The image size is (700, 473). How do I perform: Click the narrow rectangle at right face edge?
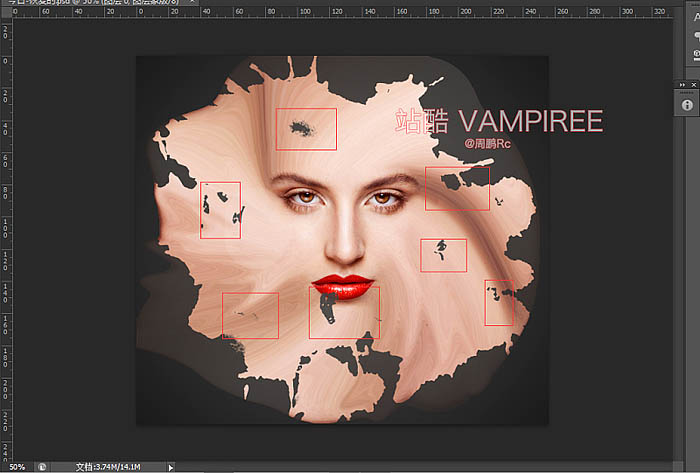(499, 302)
